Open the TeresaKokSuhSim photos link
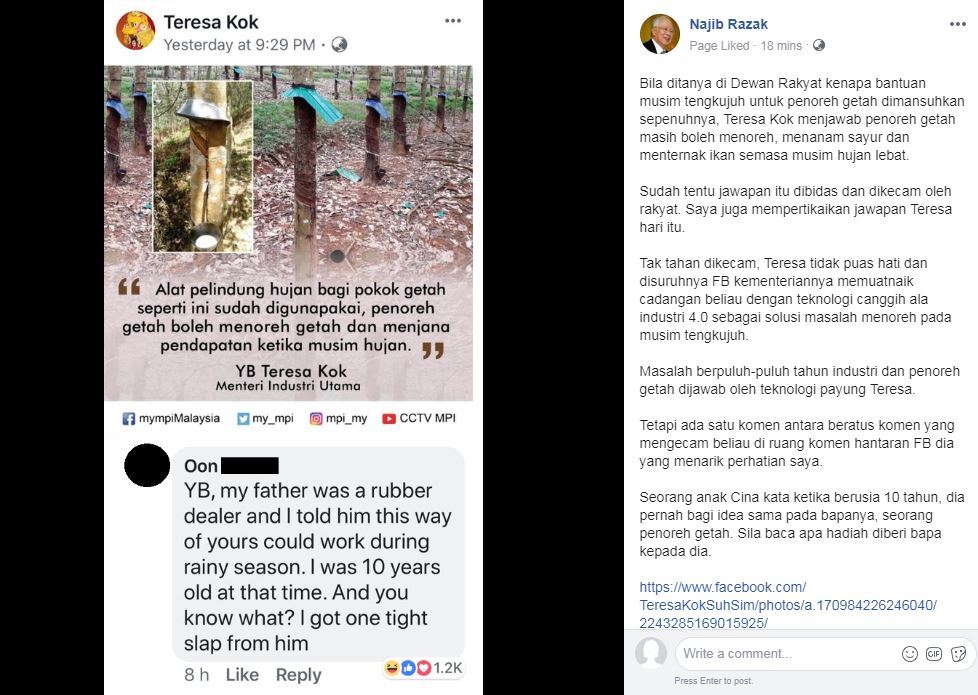978x695 pixels. coord(788,605)
